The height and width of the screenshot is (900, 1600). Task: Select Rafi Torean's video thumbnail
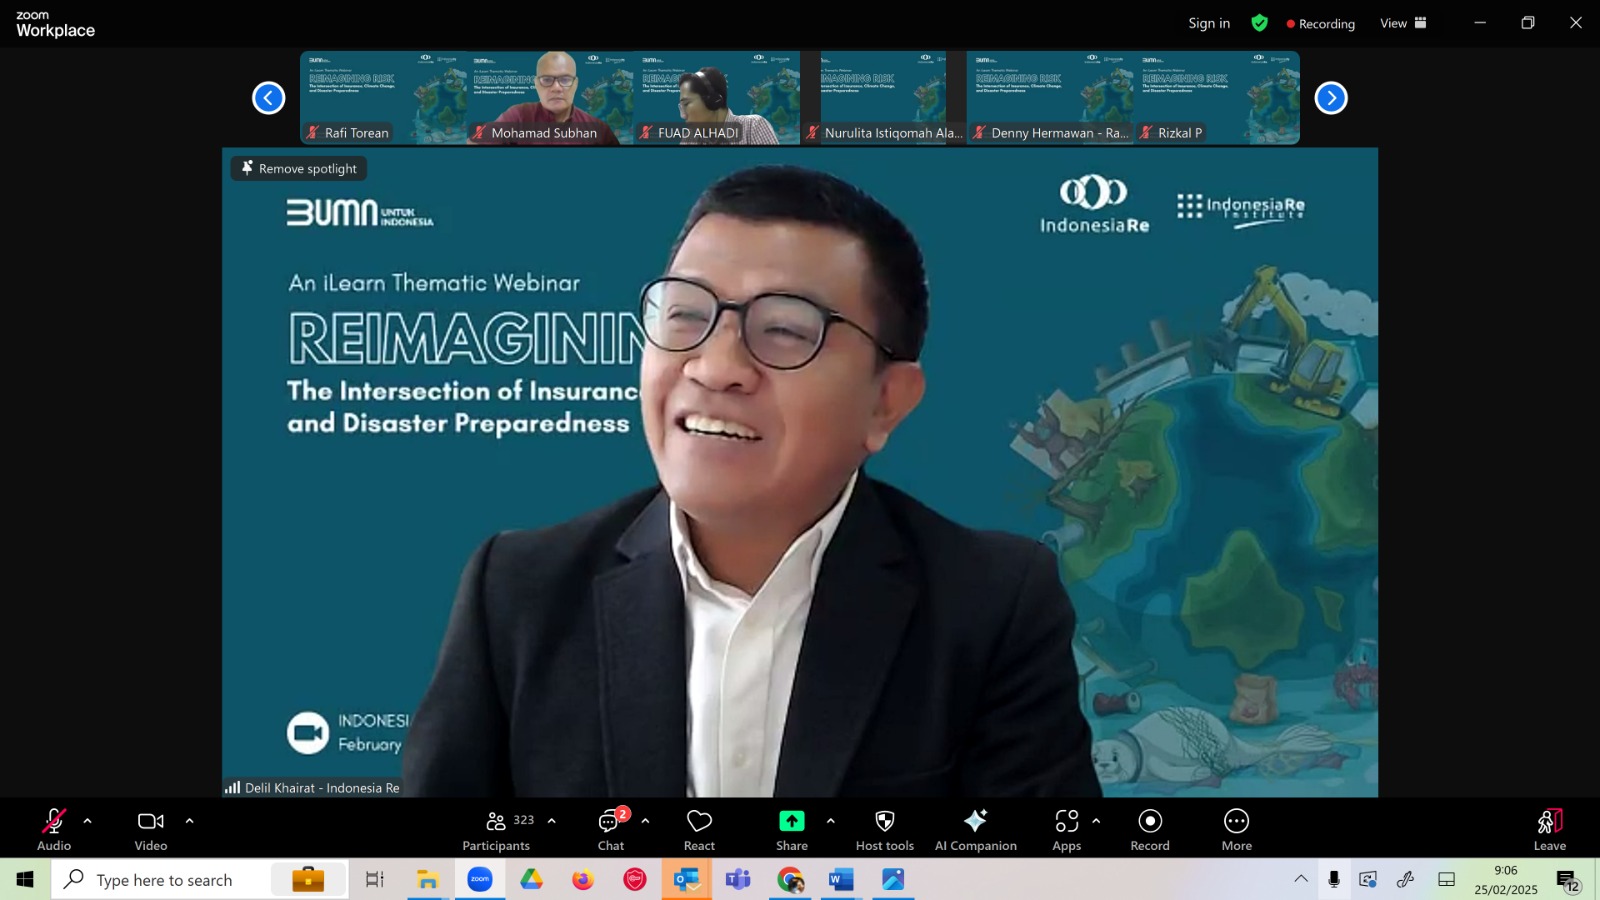(x=383, y=98)
